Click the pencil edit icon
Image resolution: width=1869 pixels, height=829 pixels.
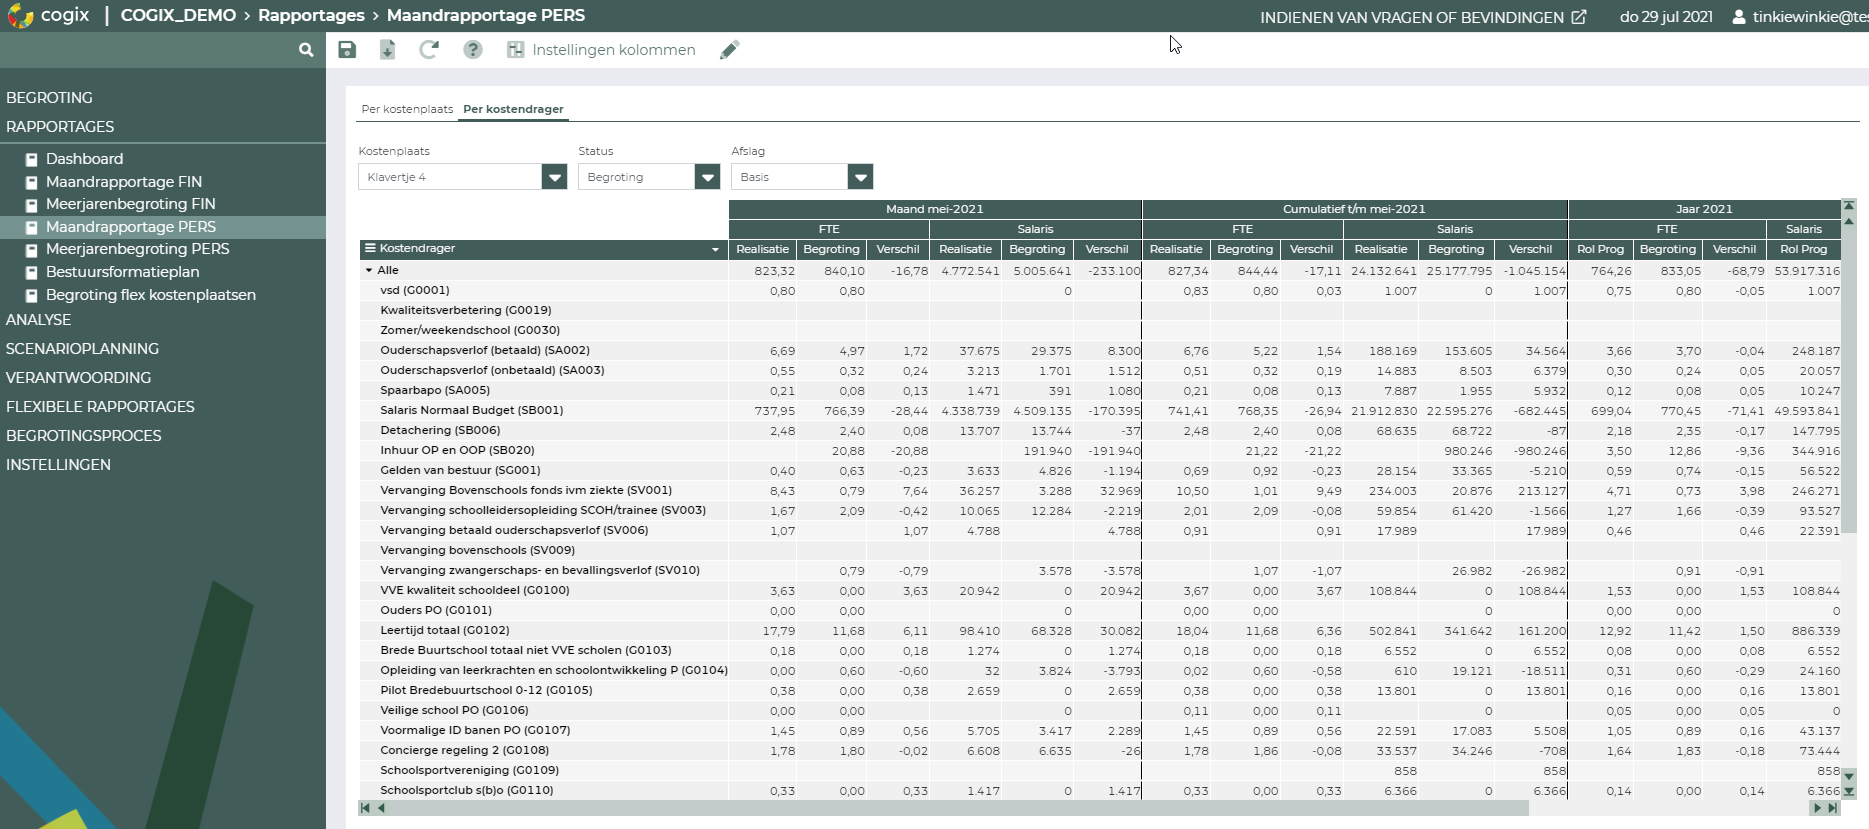[730, 50]
